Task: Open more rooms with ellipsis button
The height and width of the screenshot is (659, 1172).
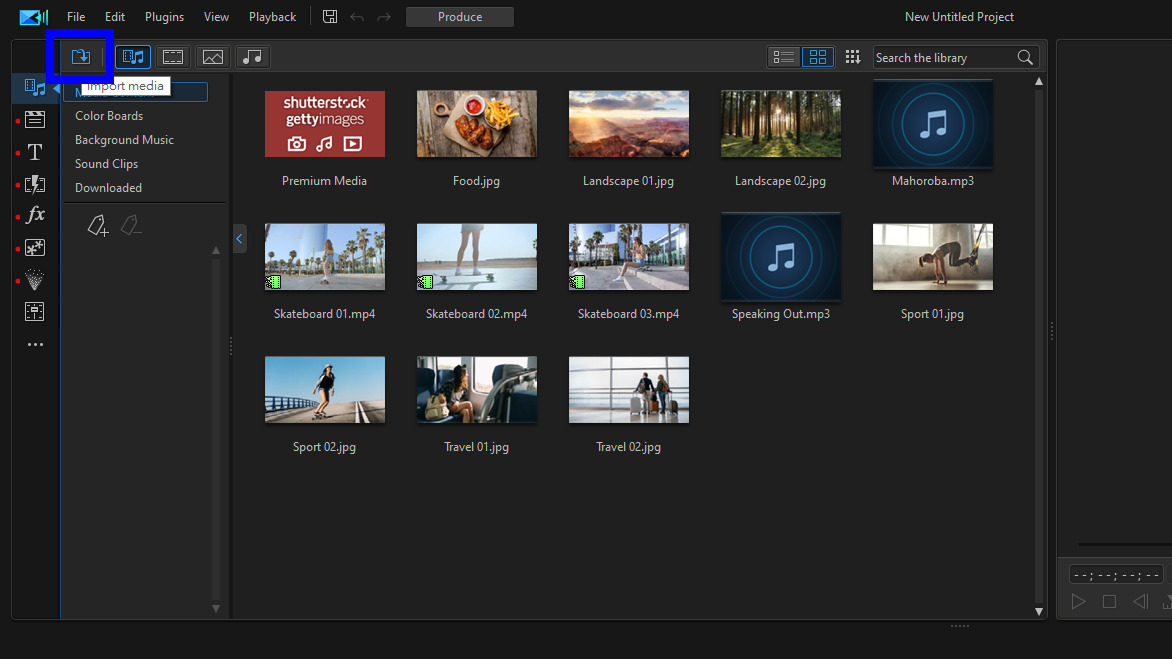Action: [x=34, y=344]
